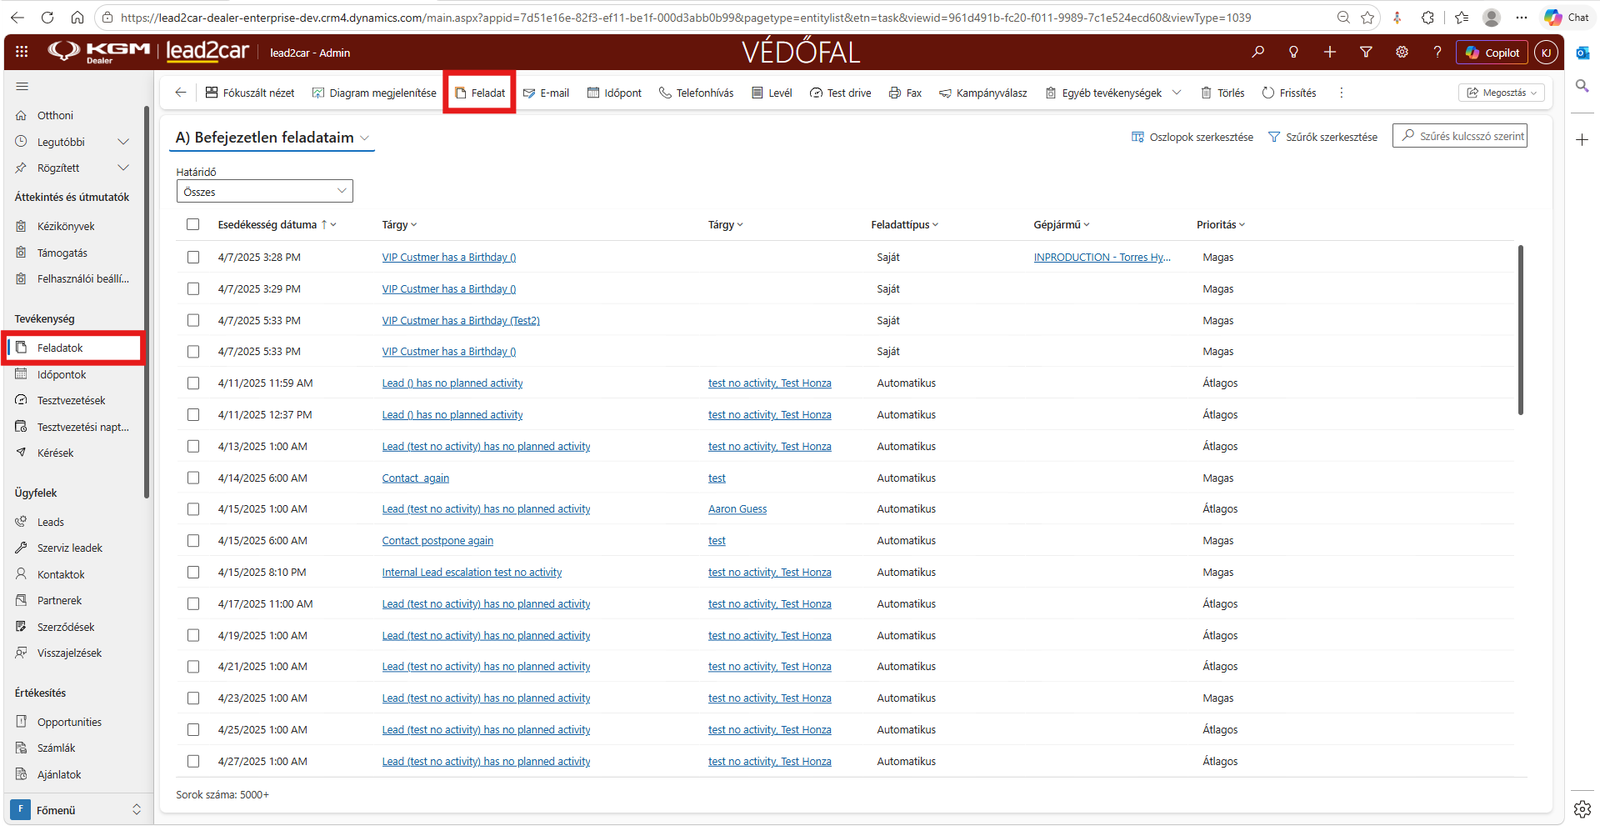
Task: Click the plus quick-create icon in header
Action: pos(1330,52)
